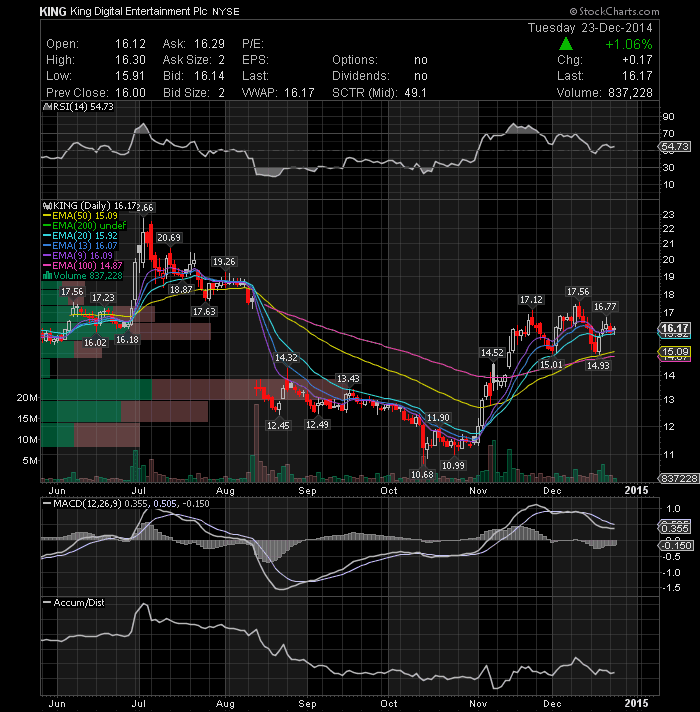Click the MACD axis tag 0.355
Viewport: 700px width, 712px height.
point(675,529)
